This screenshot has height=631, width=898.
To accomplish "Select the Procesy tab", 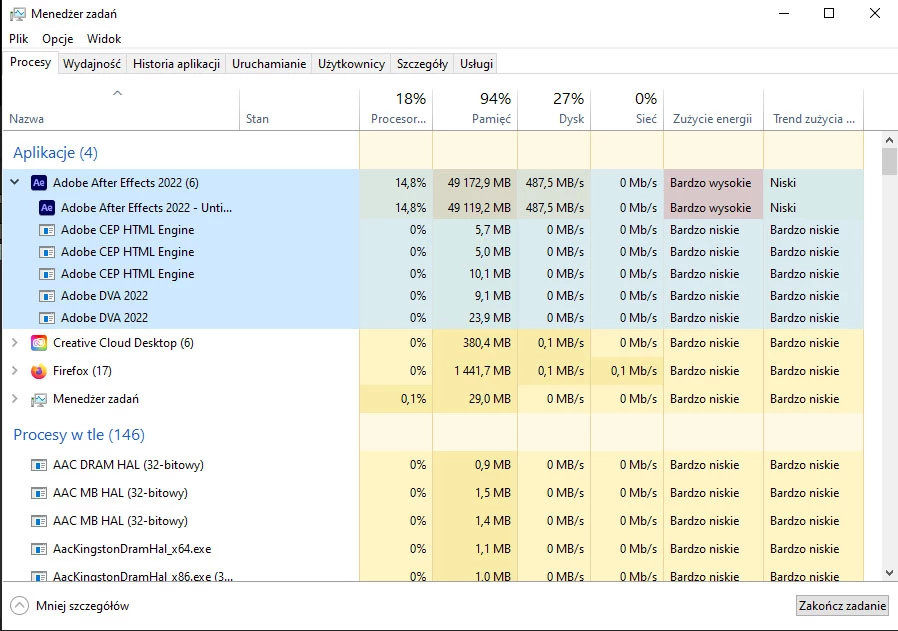I will [30, 62].
